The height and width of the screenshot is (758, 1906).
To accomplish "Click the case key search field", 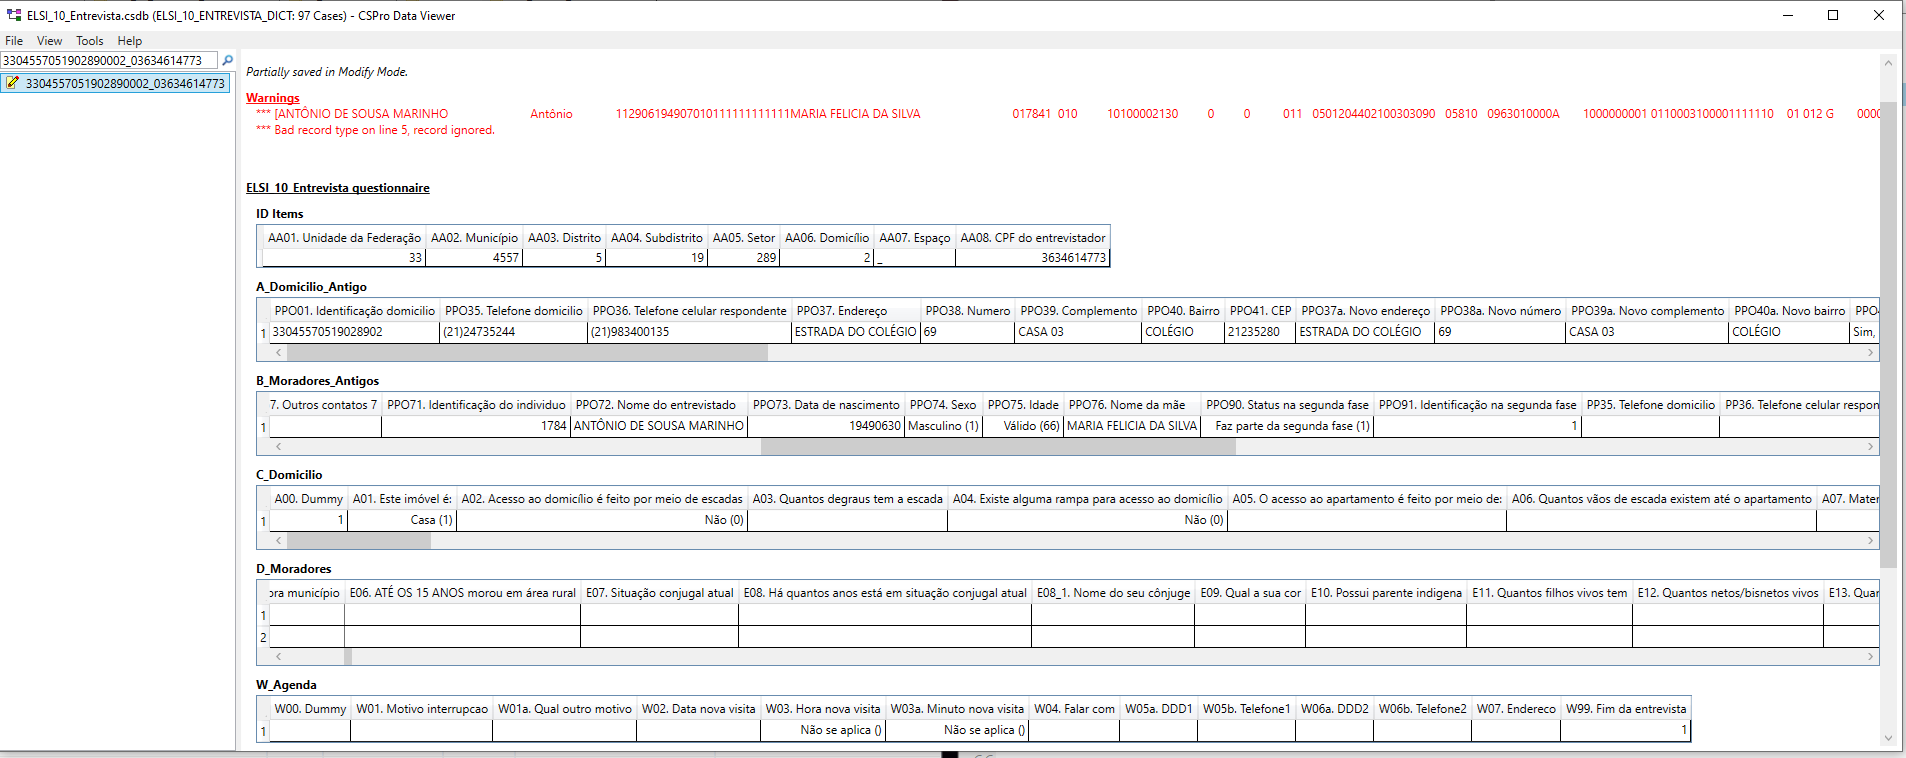I will click(x=109, y=60).
